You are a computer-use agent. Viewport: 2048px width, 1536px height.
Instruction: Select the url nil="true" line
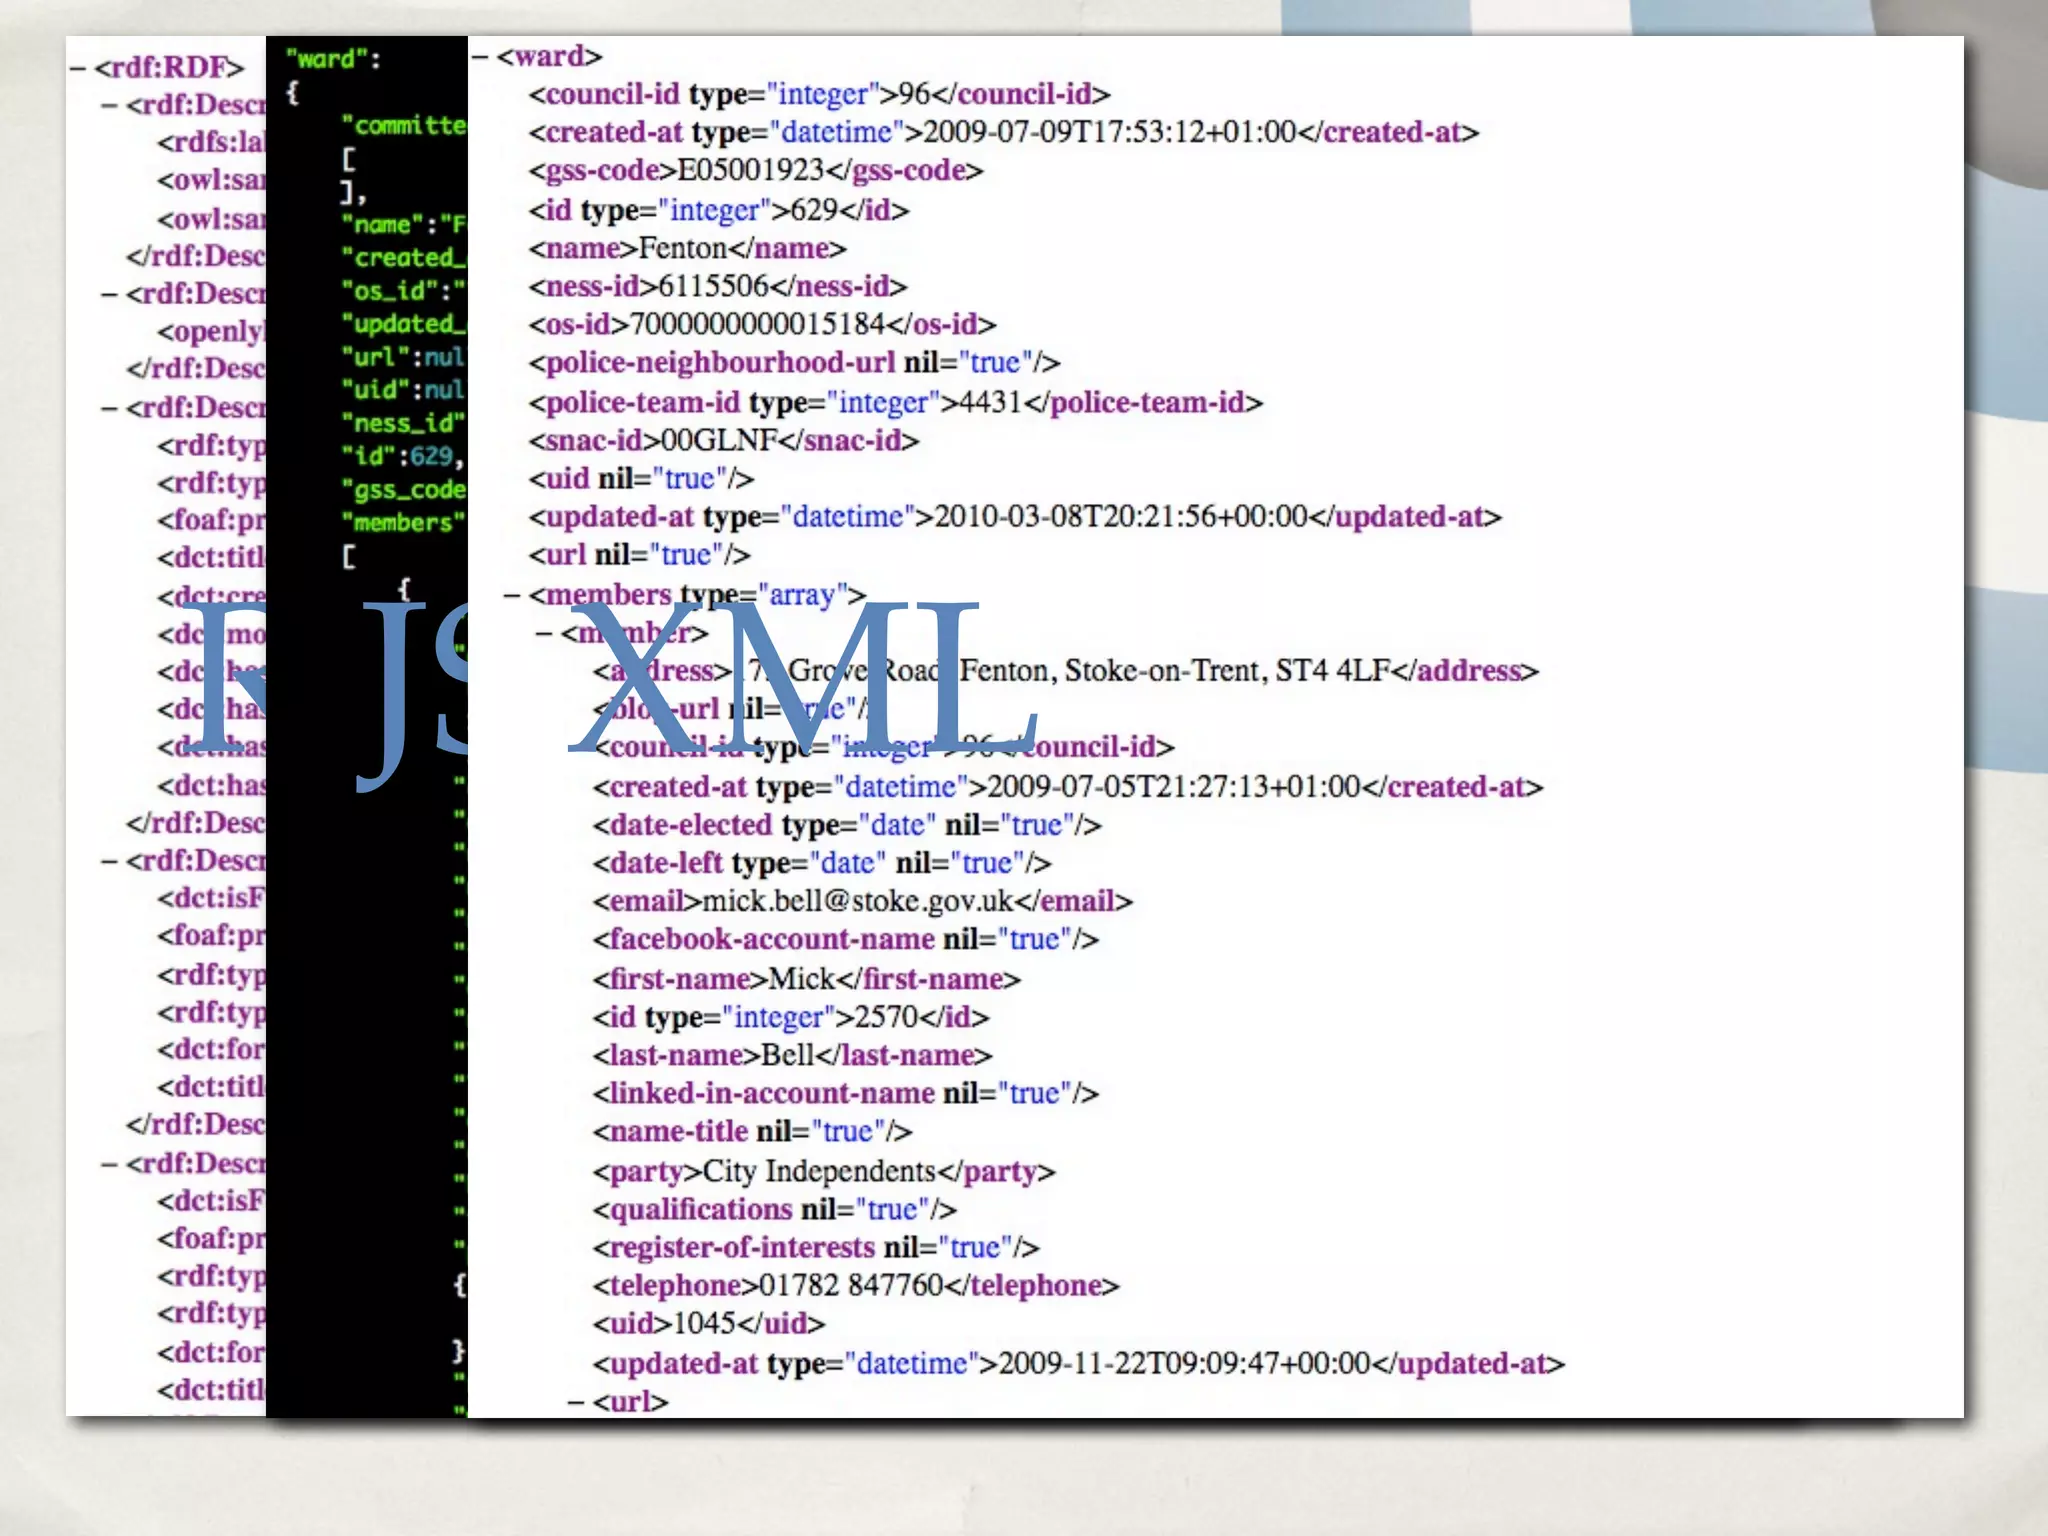click(x=640, y=554)
